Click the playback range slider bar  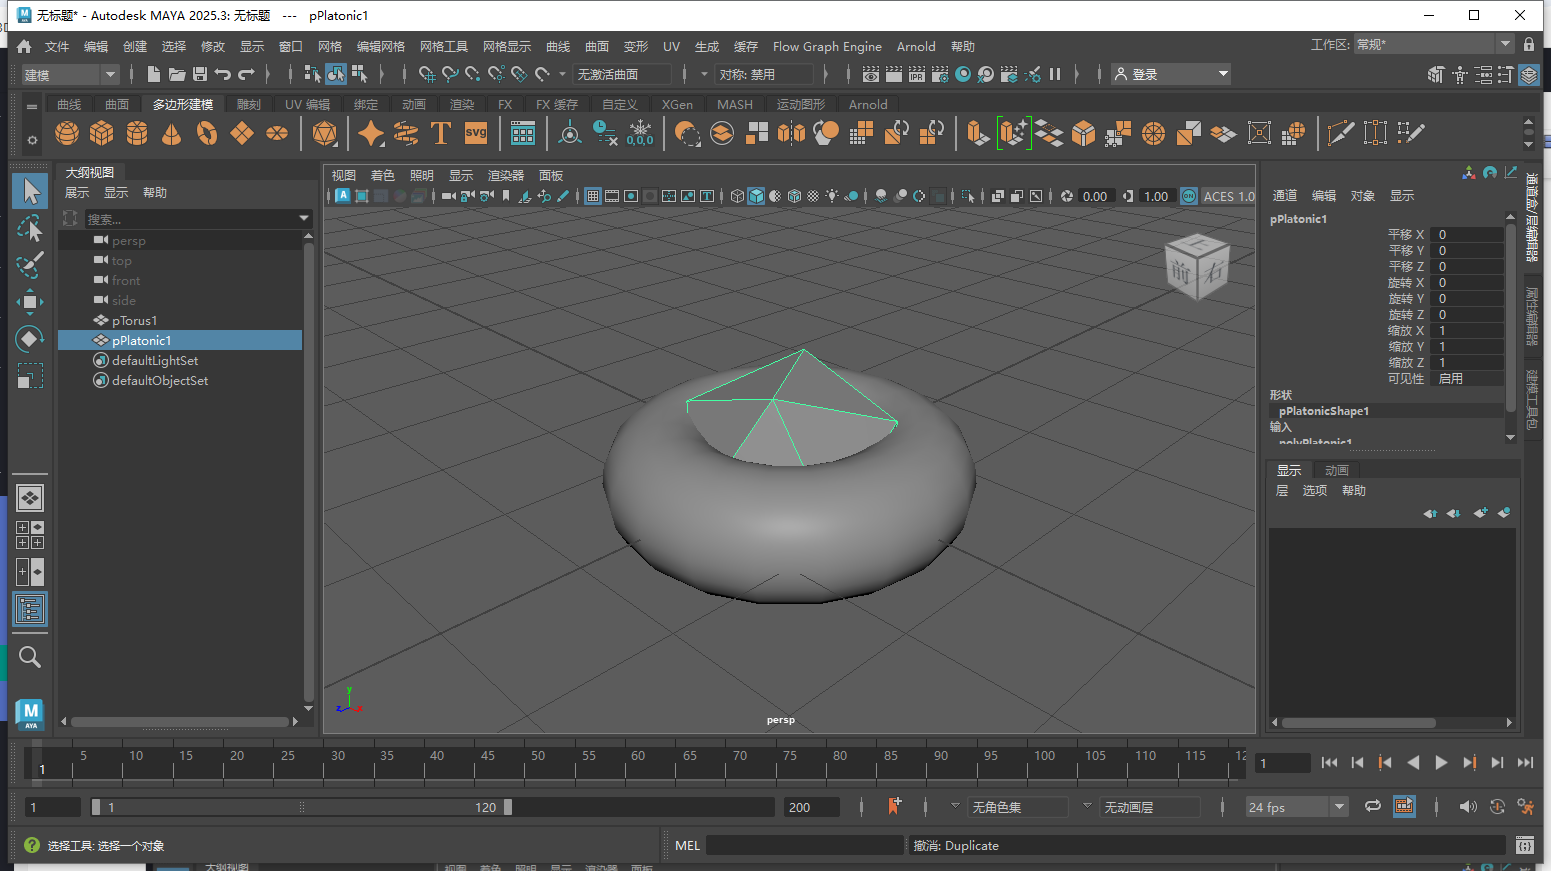(302, 807)
